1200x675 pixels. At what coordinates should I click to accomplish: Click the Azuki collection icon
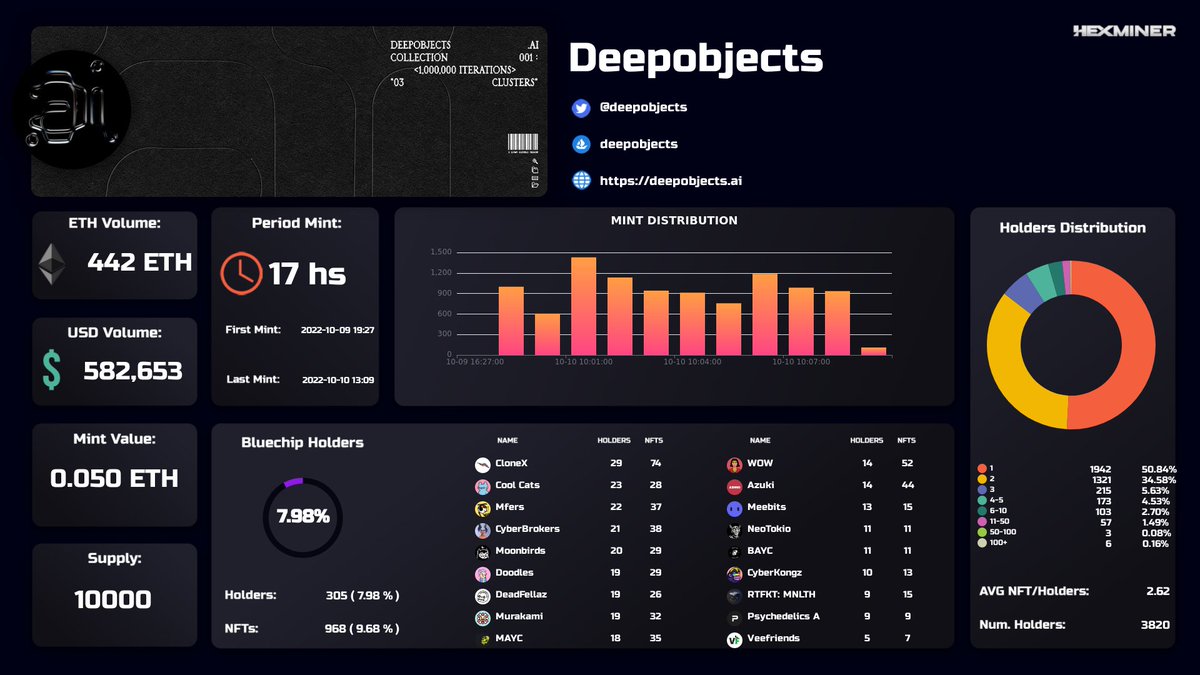[x=735, y=487]
